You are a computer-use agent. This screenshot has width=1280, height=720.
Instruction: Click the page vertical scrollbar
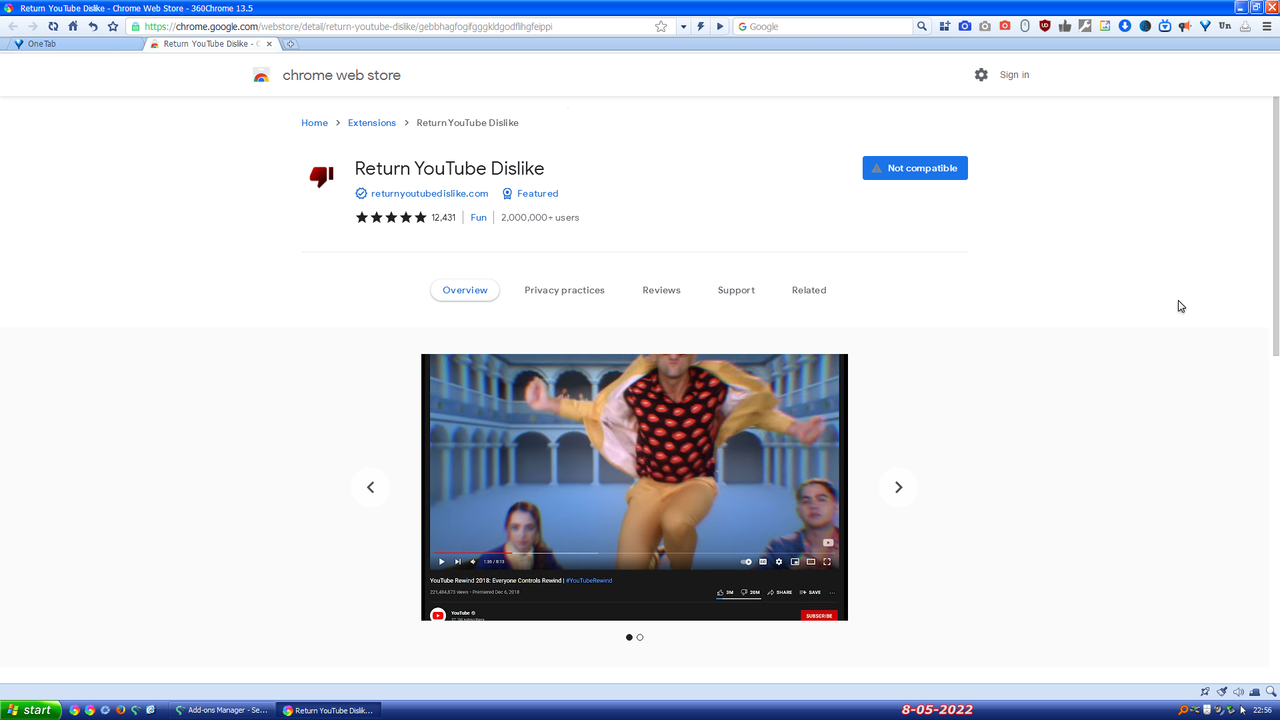pyautogui.click(x=1275, y=226)
